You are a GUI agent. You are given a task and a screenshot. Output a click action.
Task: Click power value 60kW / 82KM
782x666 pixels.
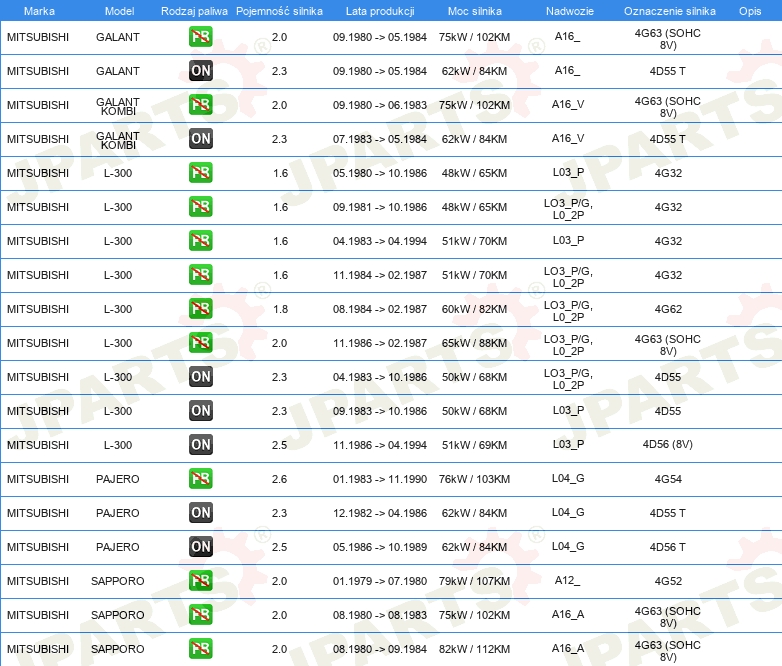pos(474,309)
